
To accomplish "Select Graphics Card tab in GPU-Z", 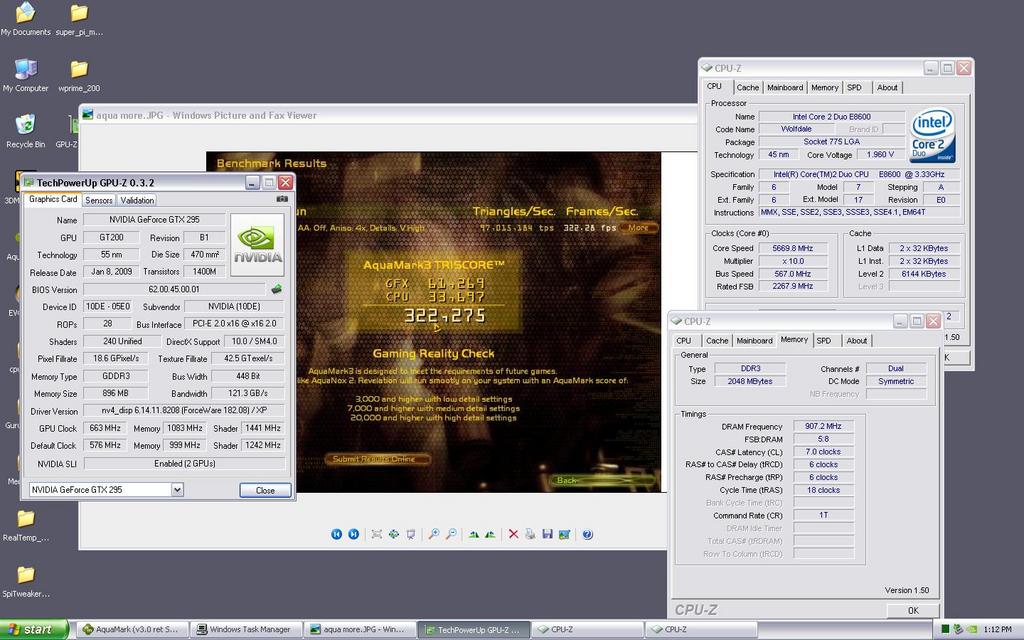I will pyautogui.click(x=53, y=199).
